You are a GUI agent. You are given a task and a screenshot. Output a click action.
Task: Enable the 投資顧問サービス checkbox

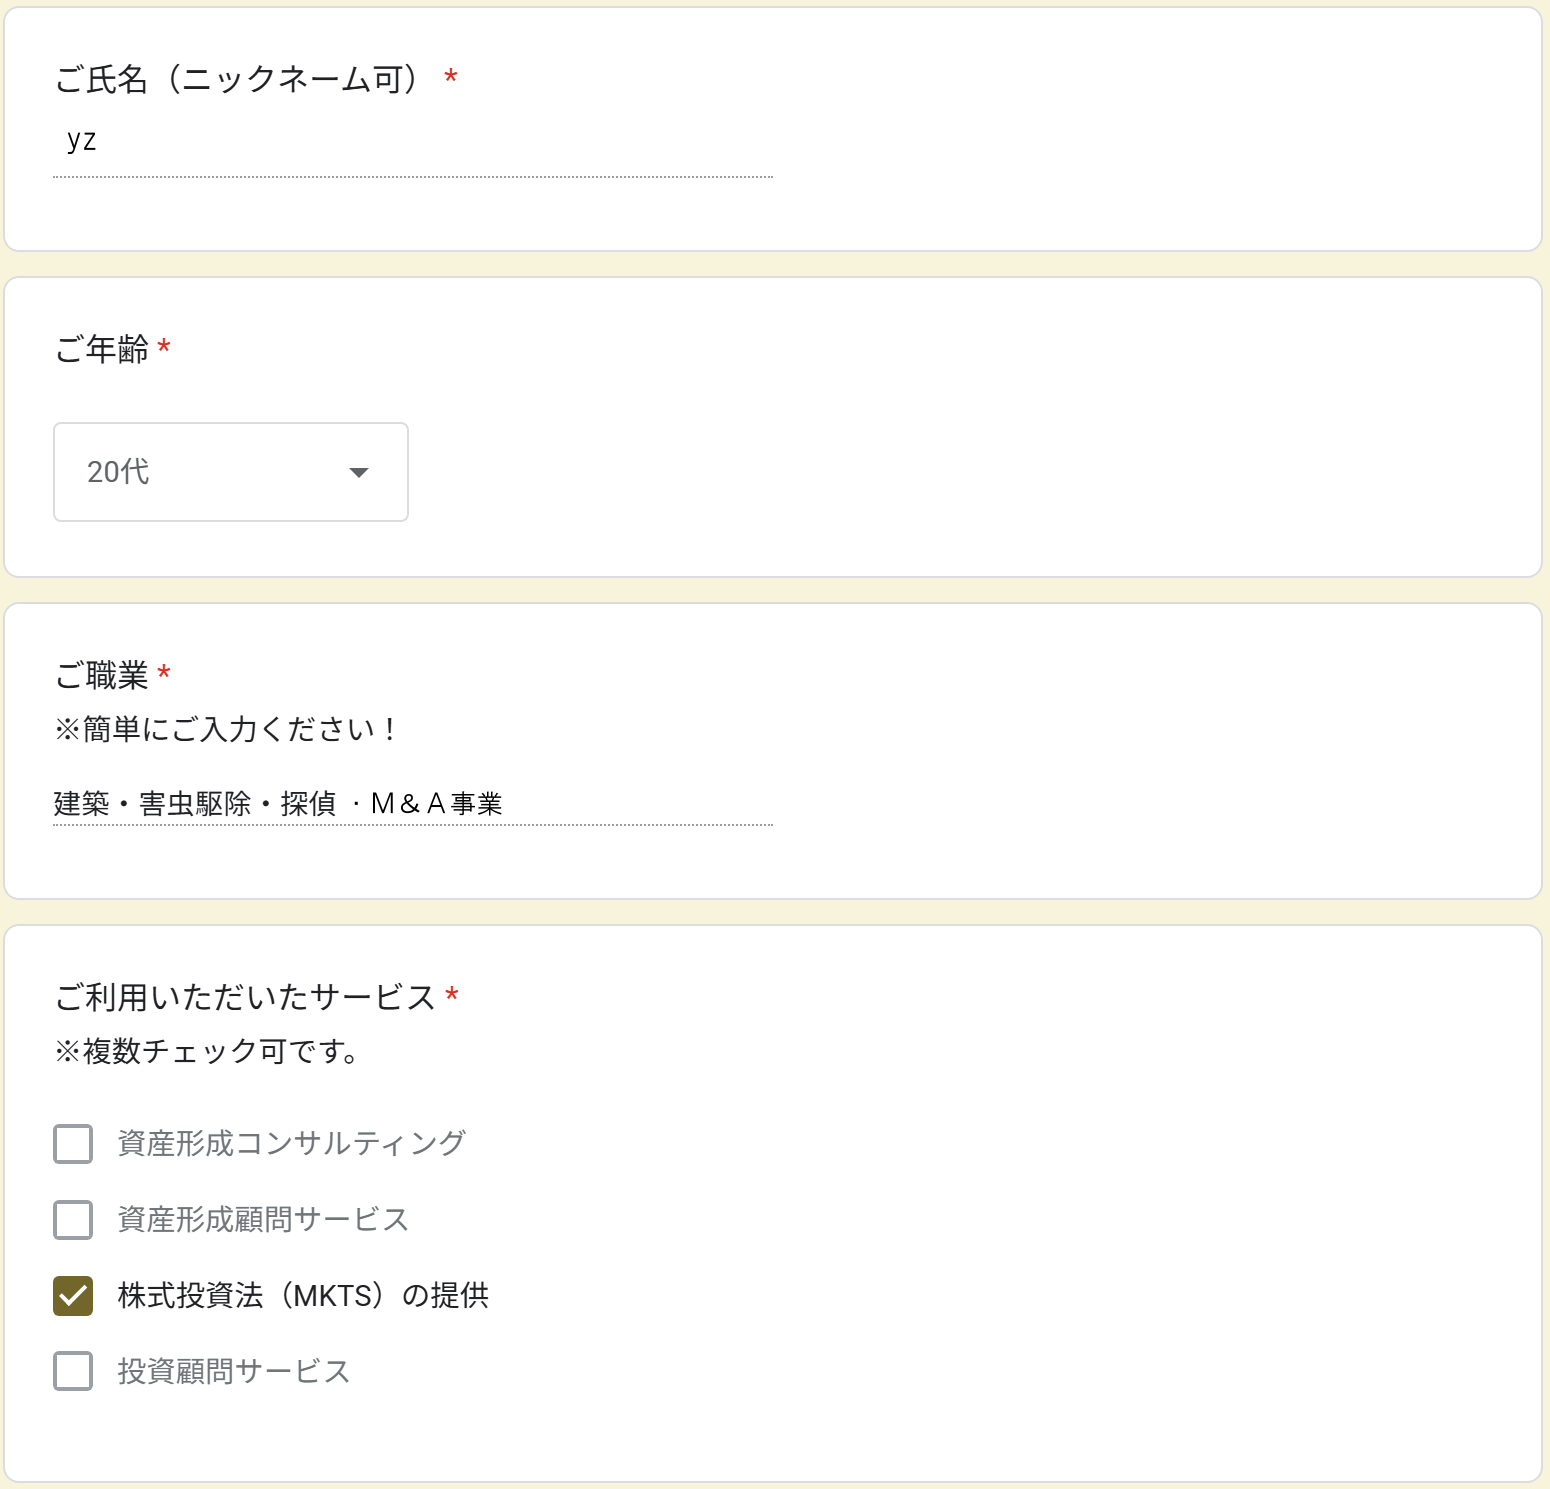(73, 1372)
